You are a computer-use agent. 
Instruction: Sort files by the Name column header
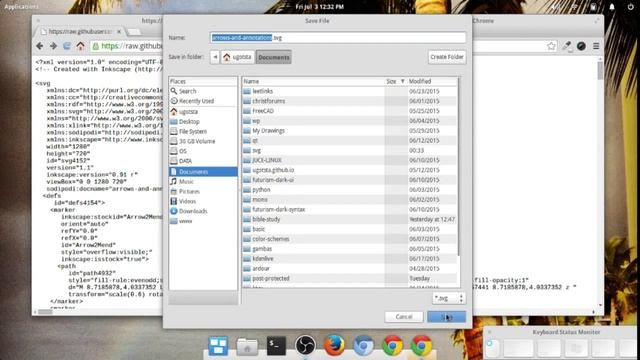click(x=313, y=81)
